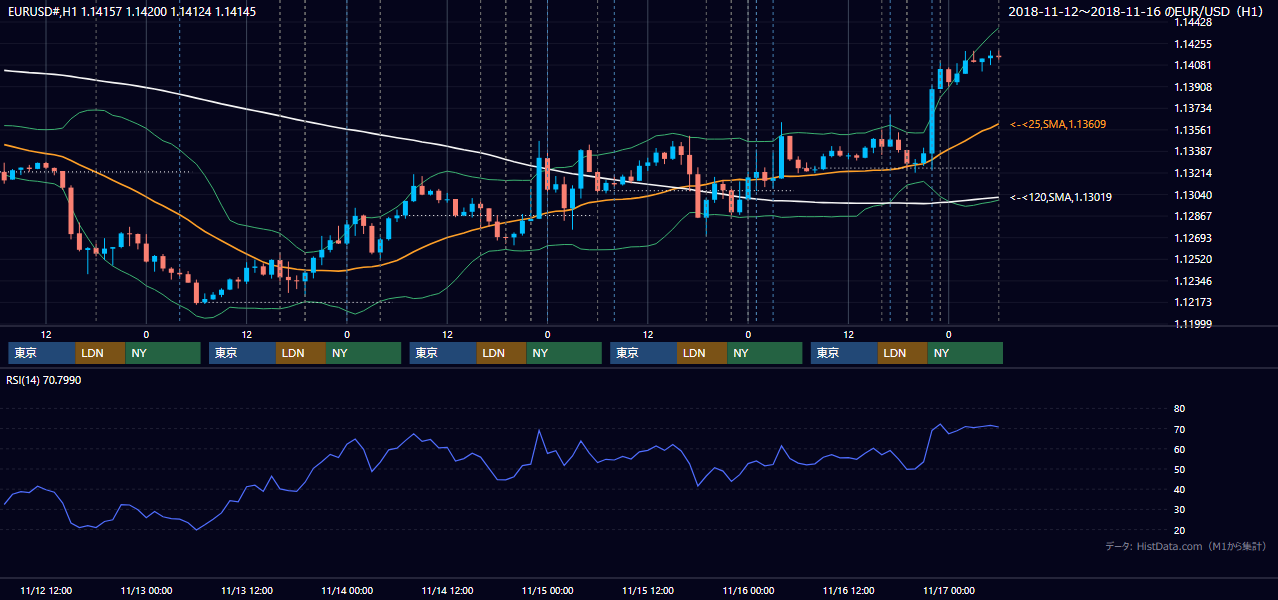Screen dimensions: 1278x600
Task: Click the RSI level 80 label
Action: tap(1179, 409)
